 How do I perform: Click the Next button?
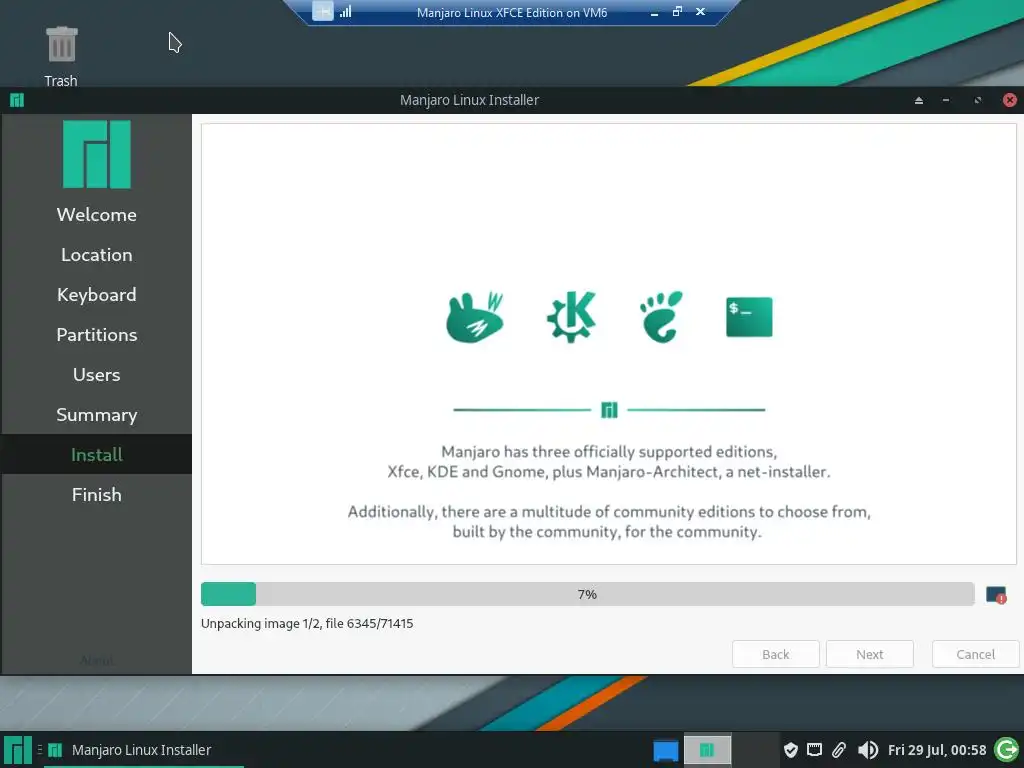[x=869, y=654]
